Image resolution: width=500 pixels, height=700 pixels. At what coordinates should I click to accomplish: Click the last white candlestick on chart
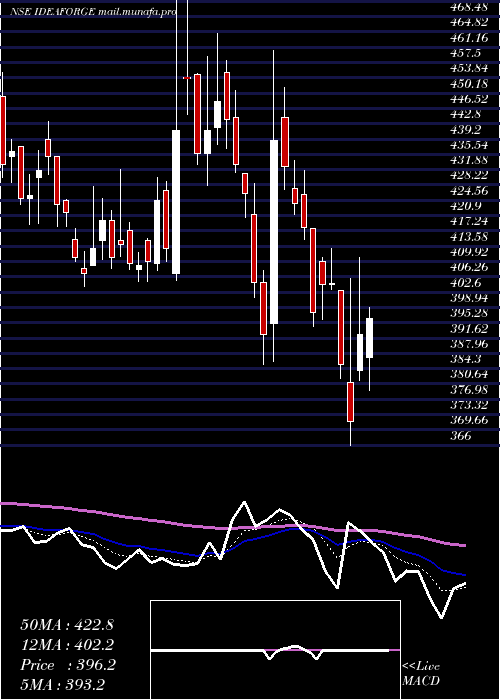pyautogui.click(x=369, y=338)
